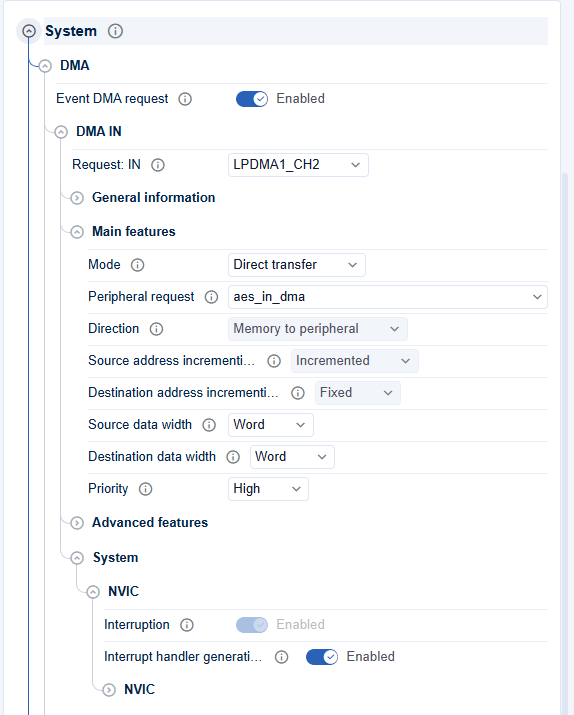Toggle Interrupt handler generation switch
Screen dimensions: 574x715
[322, 657]
